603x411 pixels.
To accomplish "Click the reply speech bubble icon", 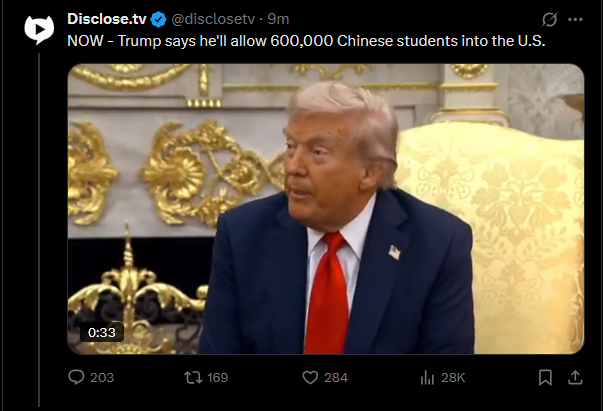I will tap(76, 377).
